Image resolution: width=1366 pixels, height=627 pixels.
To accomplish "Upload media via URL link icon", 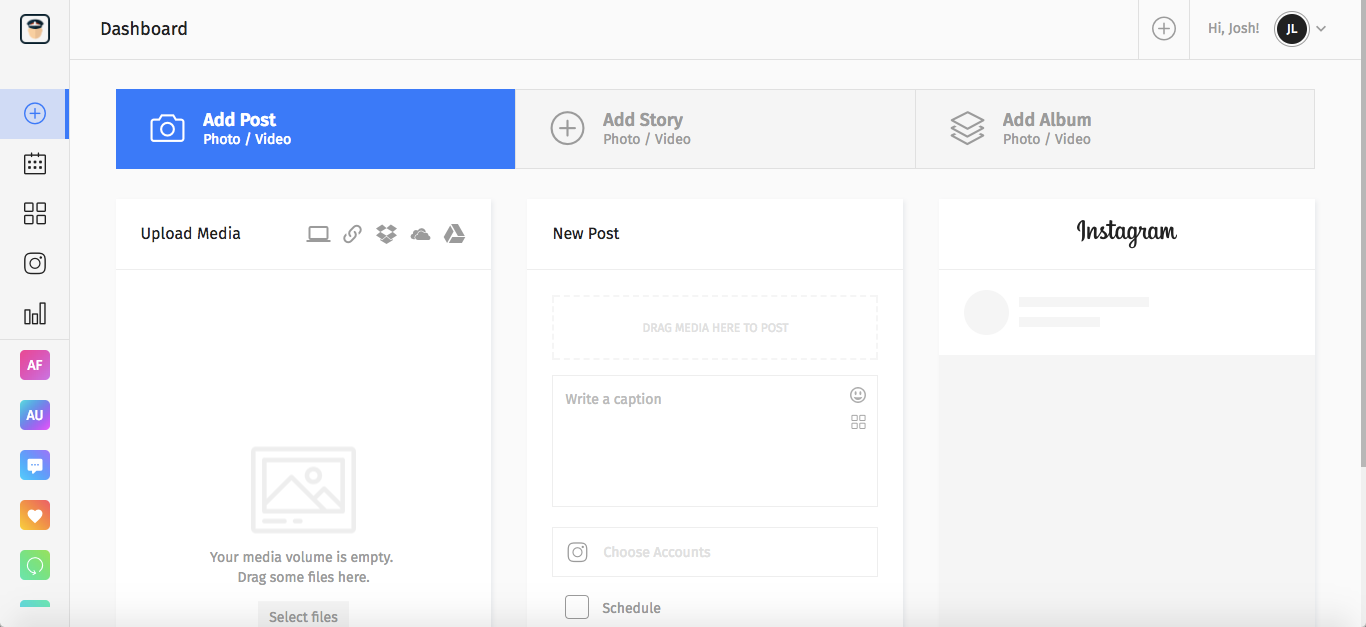I will click(x=352, y=234).
